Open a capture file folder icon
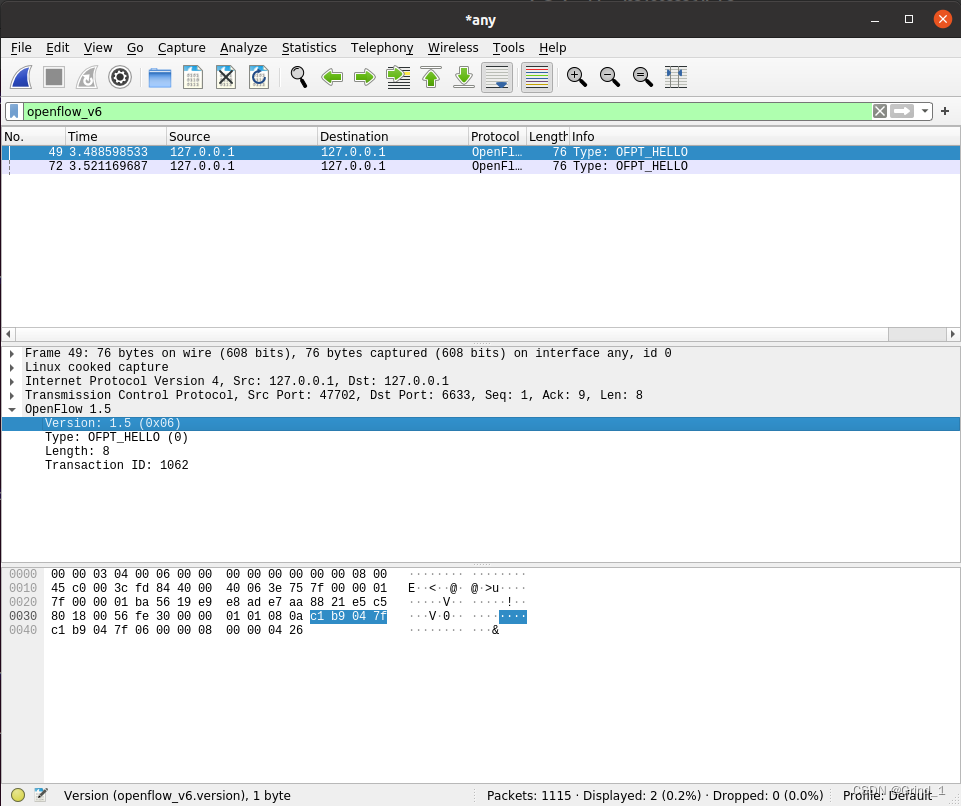 [160, 77]
